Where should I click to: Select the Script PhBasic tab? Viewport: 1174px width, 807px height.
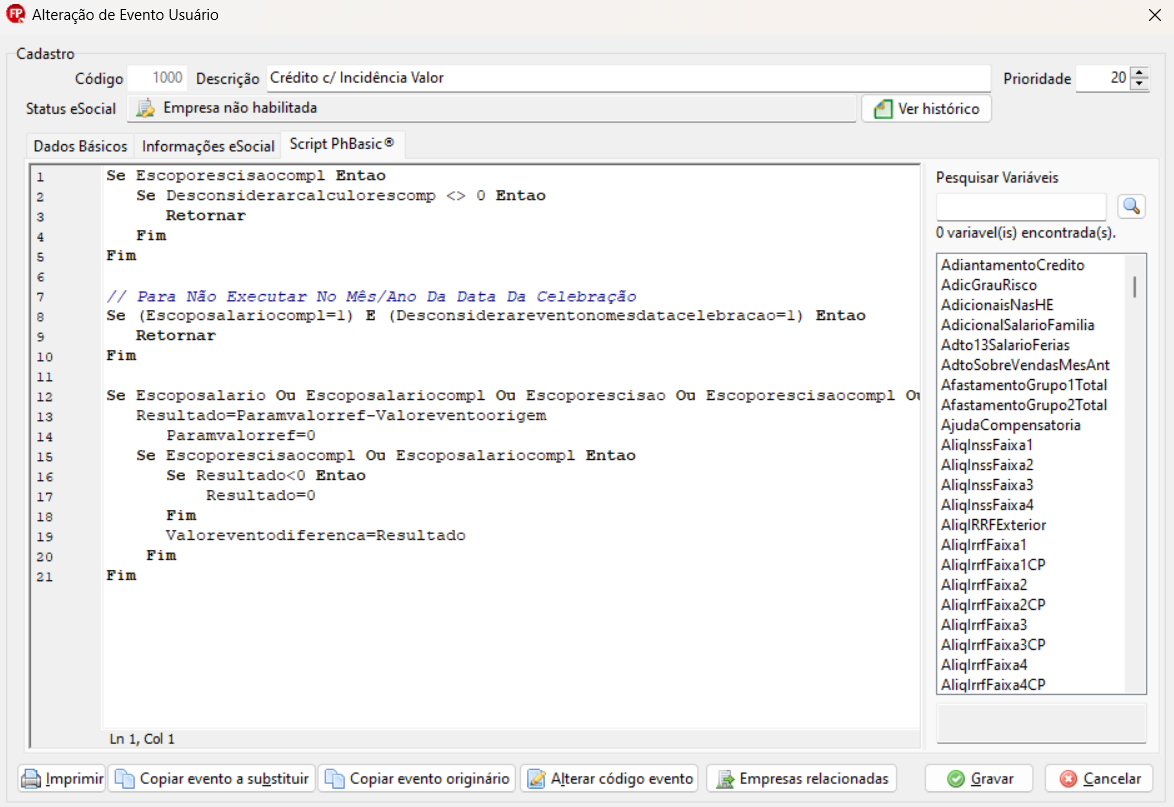[x=342, y=144]
